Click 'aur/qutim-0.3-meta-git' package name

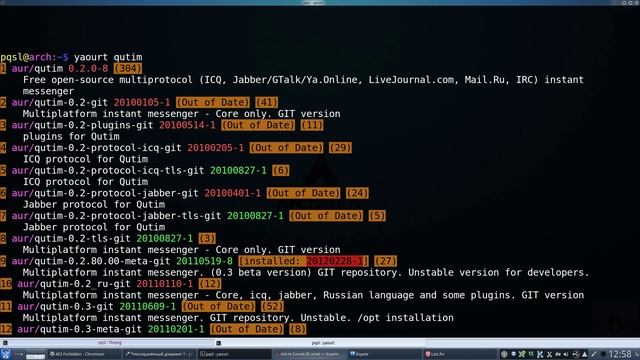tap(80, 329)
